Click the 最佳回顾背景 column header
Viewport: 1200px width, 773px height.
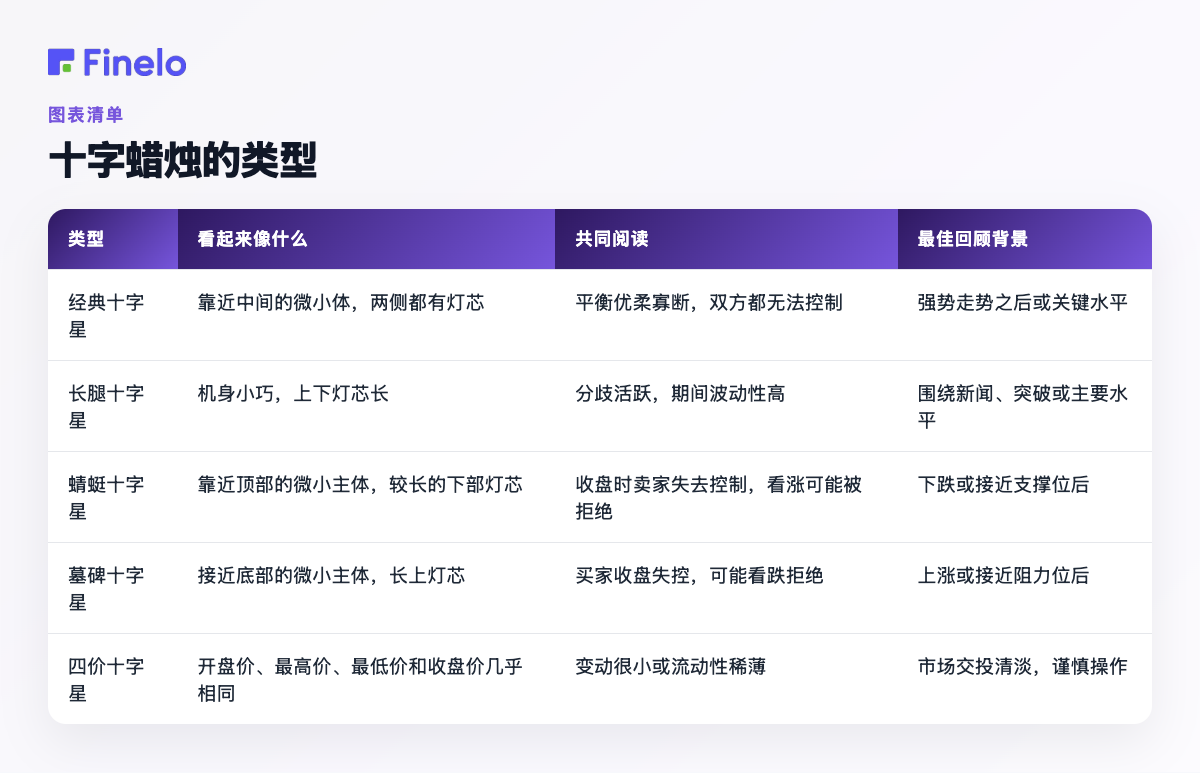(x=973, y=239)
